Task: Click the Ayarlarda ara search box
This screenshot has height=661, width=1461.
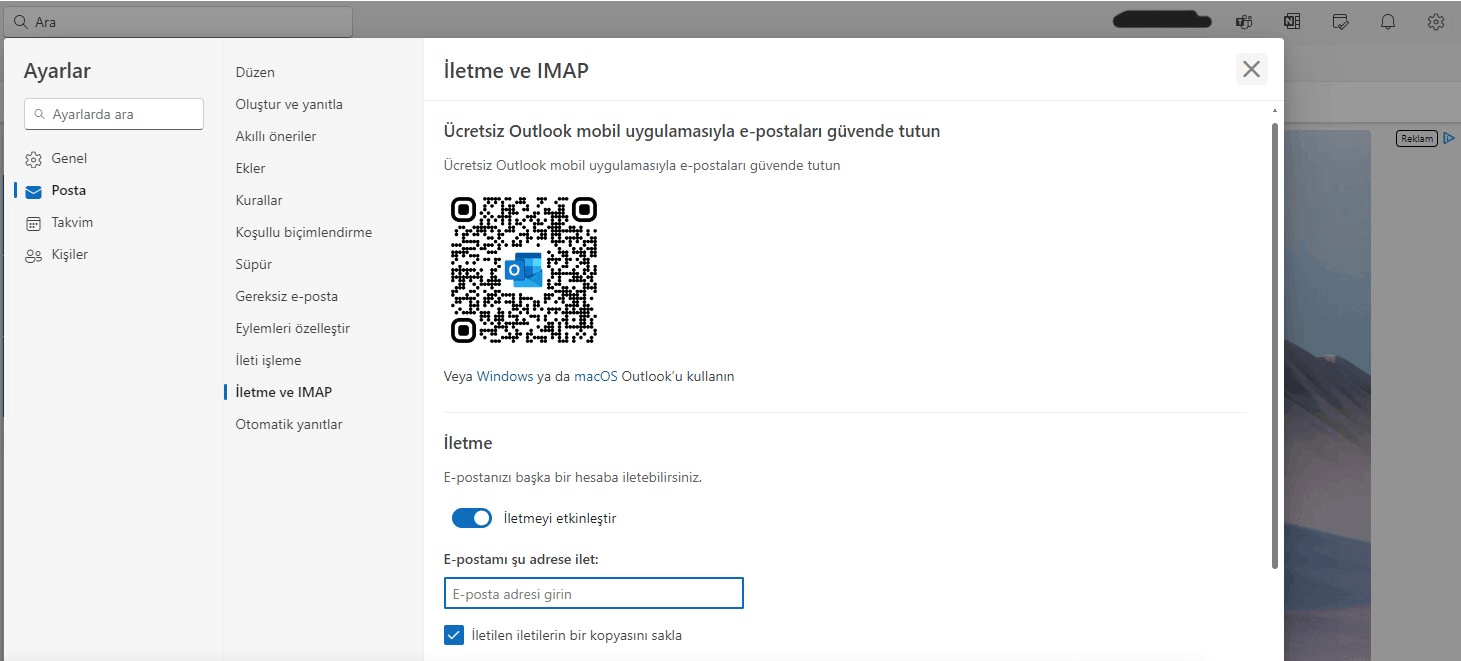Action: (x=114, y=114)
